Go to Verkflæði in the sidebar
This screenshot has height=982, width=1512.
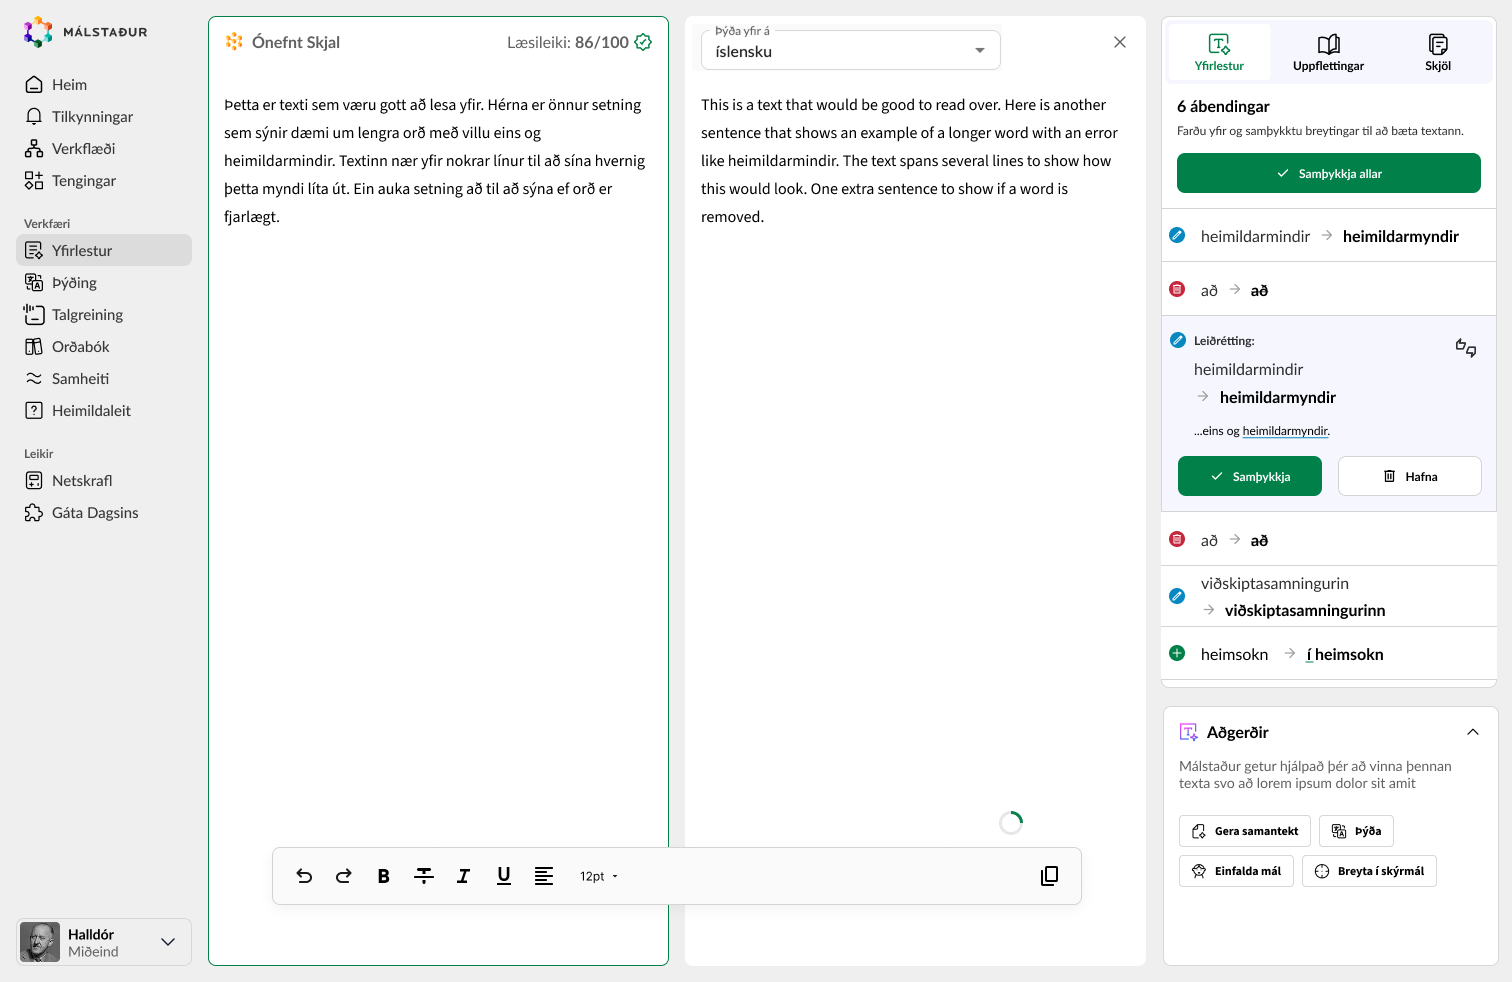104,148
